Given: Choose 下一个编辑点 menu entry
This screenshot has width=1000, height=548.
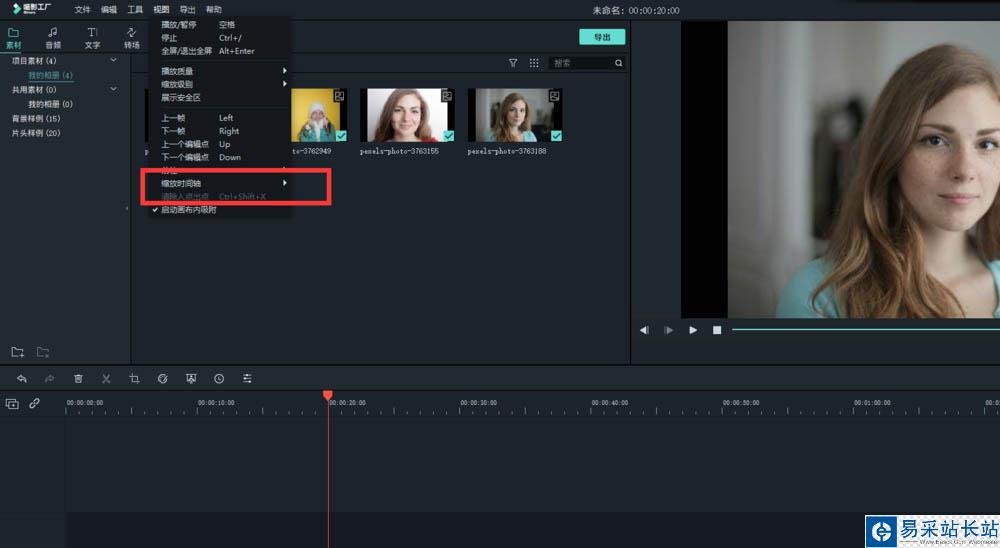Looking at the screenshot, I should pos(220,157).
